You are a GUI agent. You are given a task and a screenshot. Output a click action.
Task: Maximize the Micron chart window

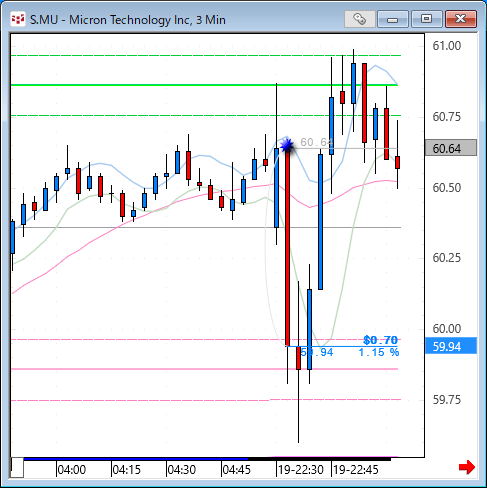click(x=426, y=19)
